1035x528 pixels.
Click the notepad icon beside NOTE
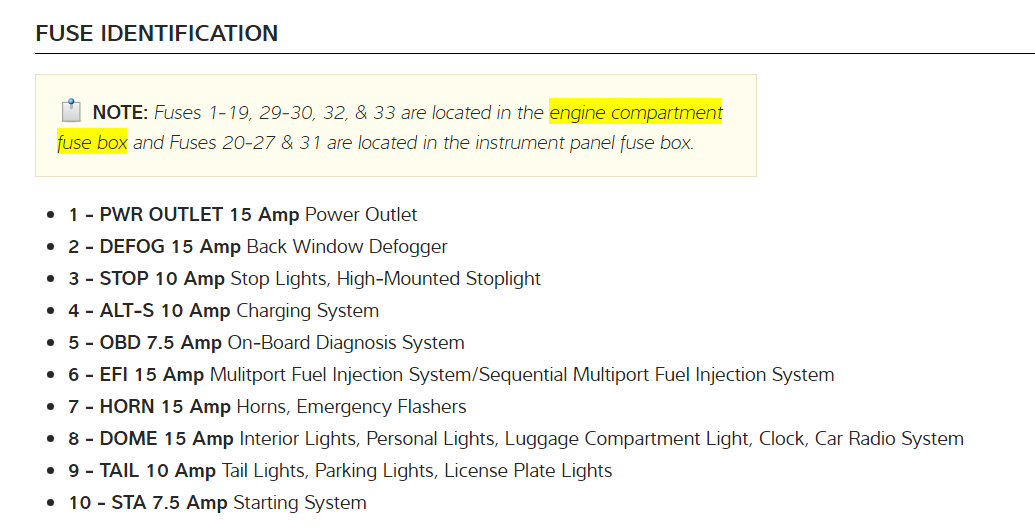70,111
